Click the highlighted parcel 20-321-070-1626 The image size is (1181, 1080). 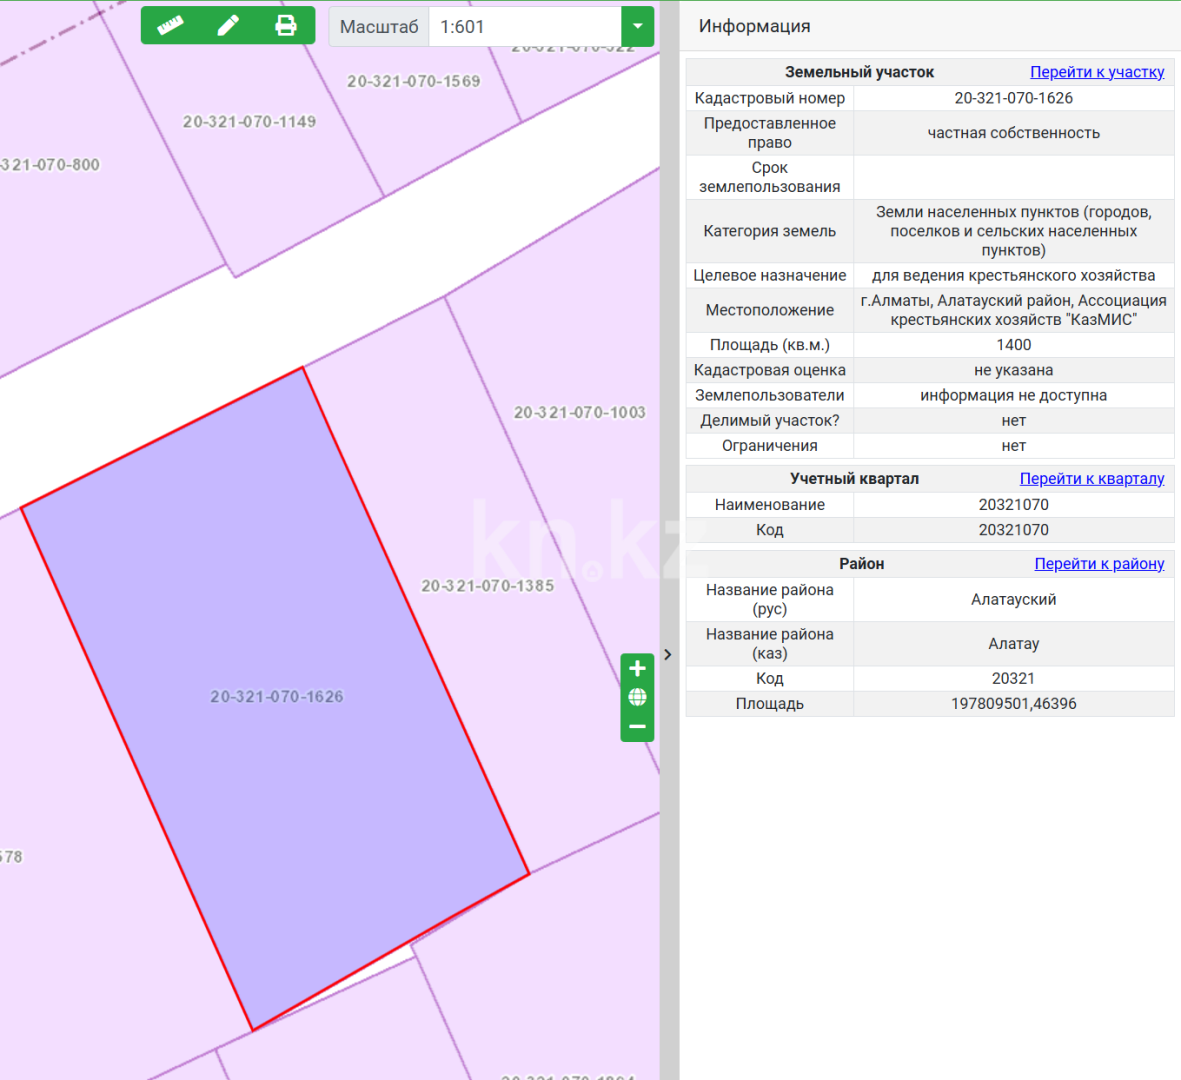[277, 695]
